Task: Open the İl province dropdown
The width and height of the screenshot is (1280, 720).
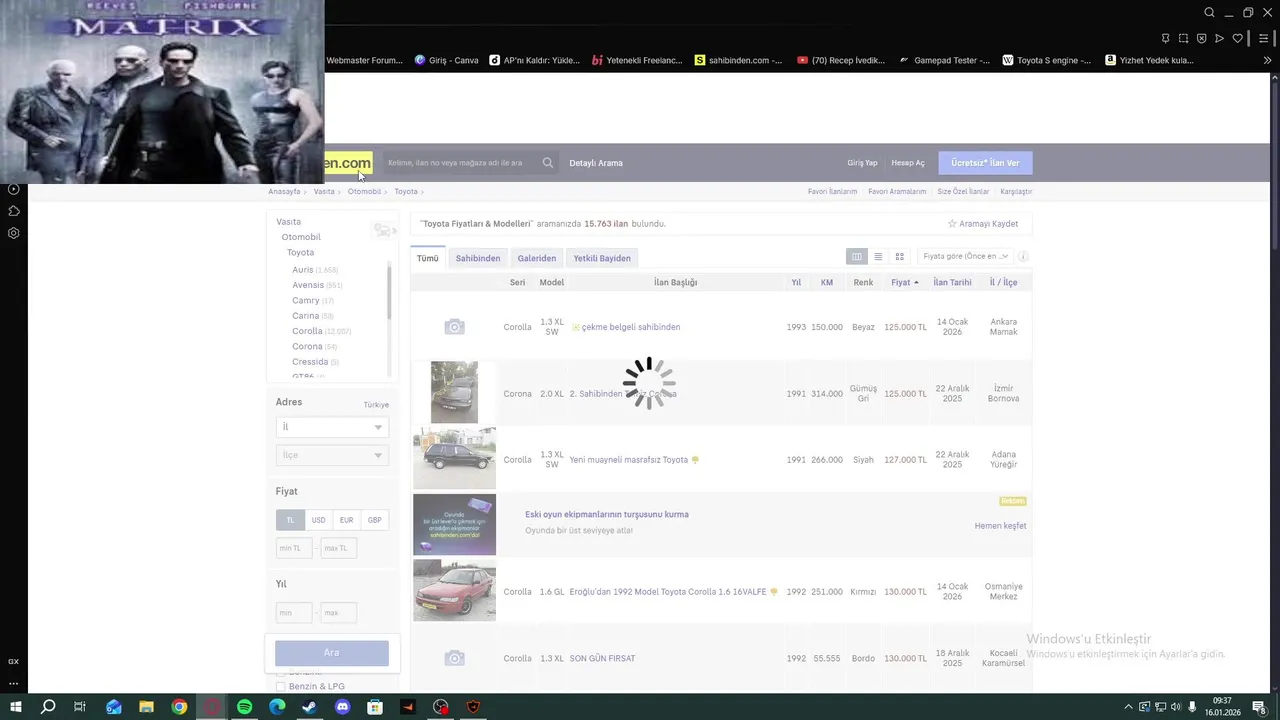Action: click(332, 427)
